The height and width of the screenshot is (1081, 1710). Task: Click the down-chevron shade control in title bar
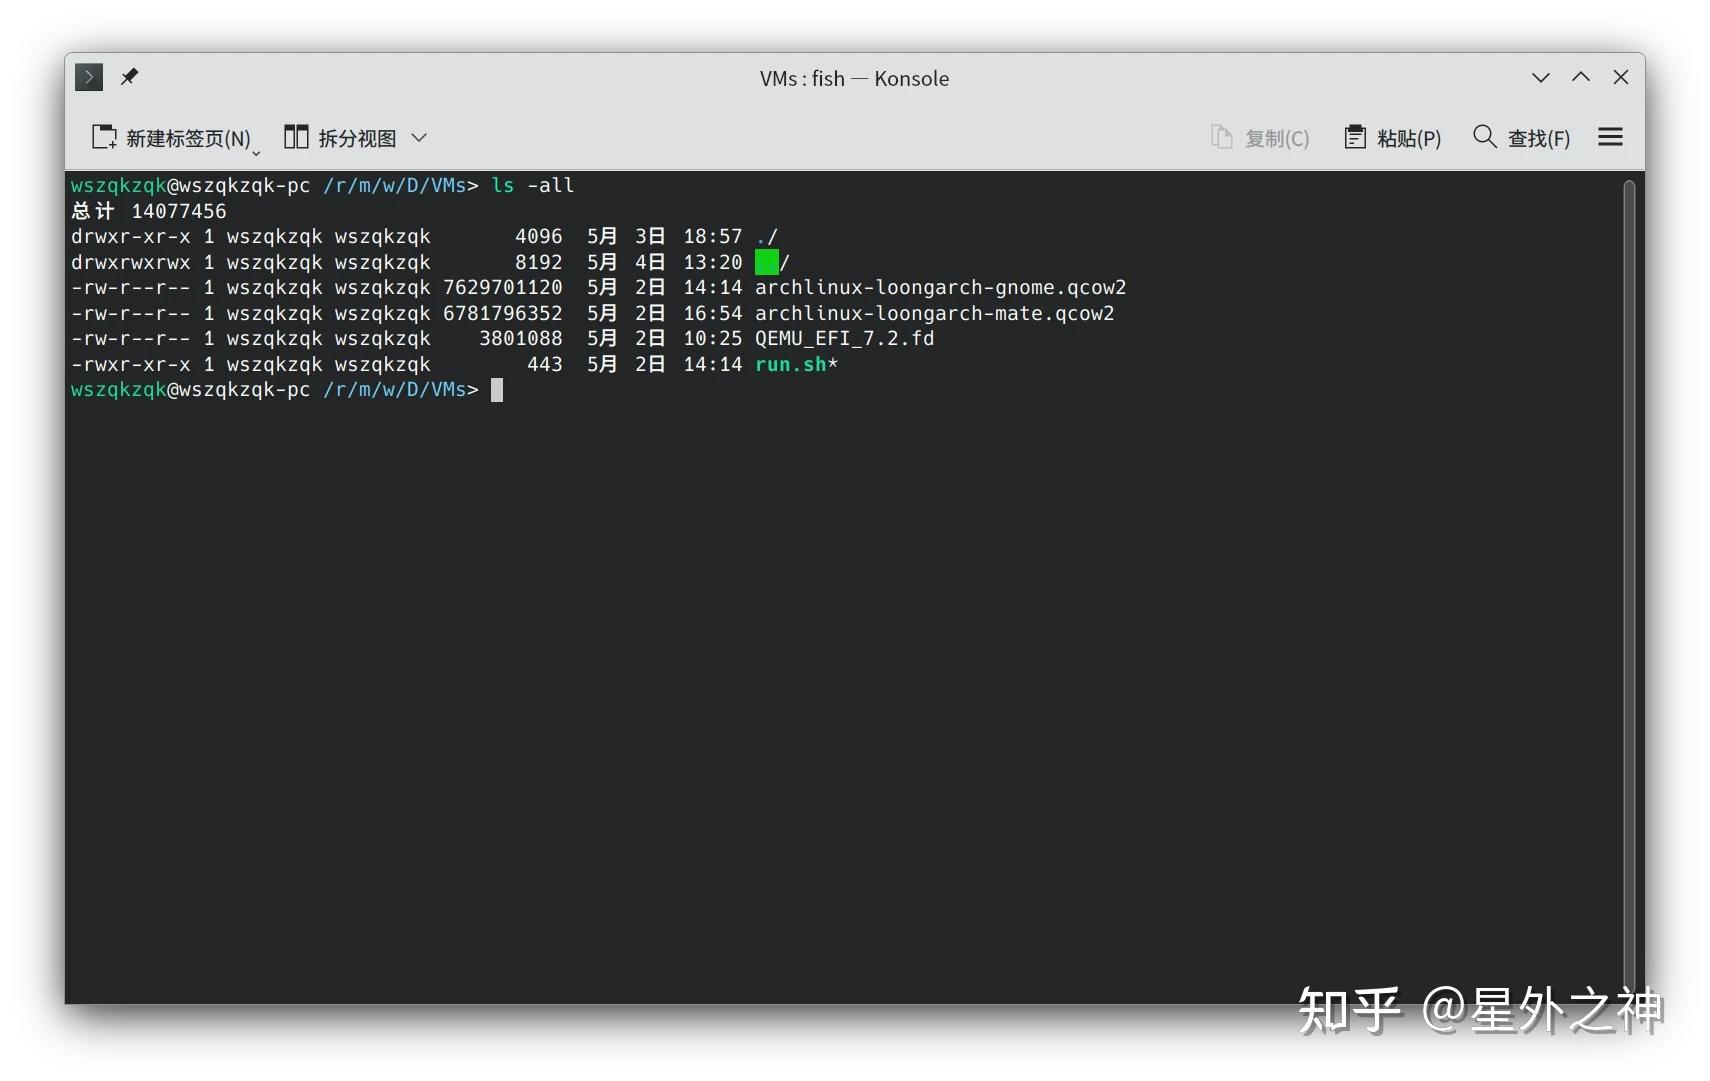[1540, 77]
